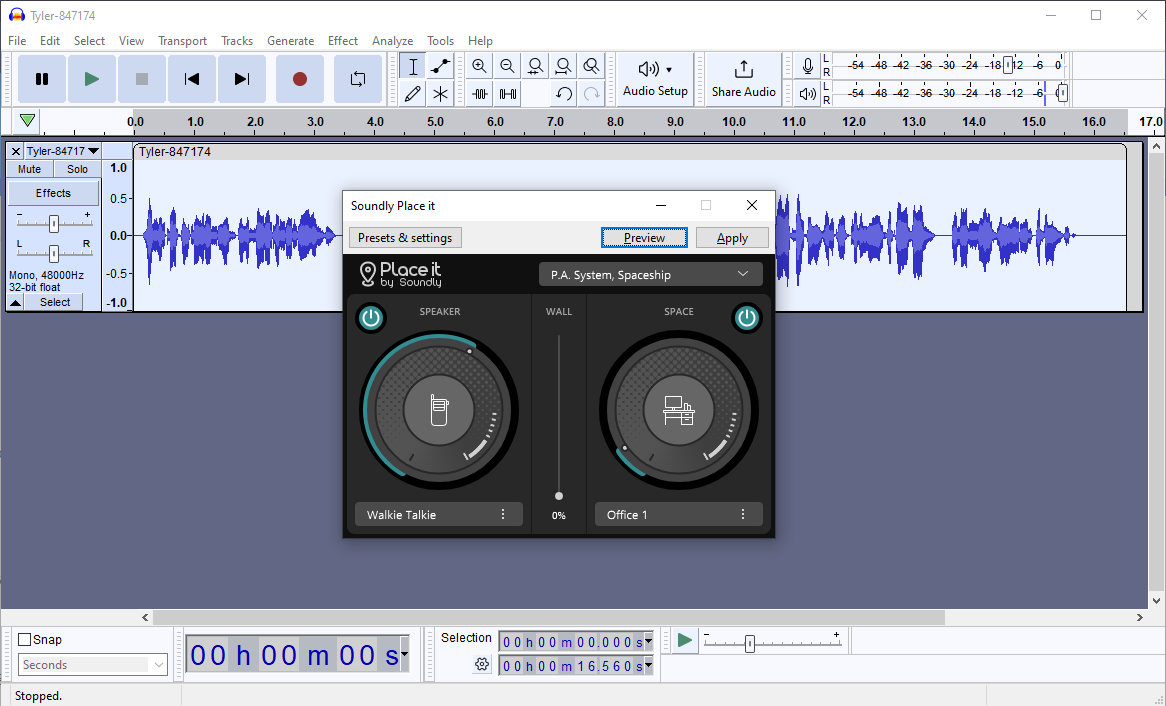This screenshot has width=1166, height=706.
Task: Click the Pause transport button
Action: coord(42,79)
